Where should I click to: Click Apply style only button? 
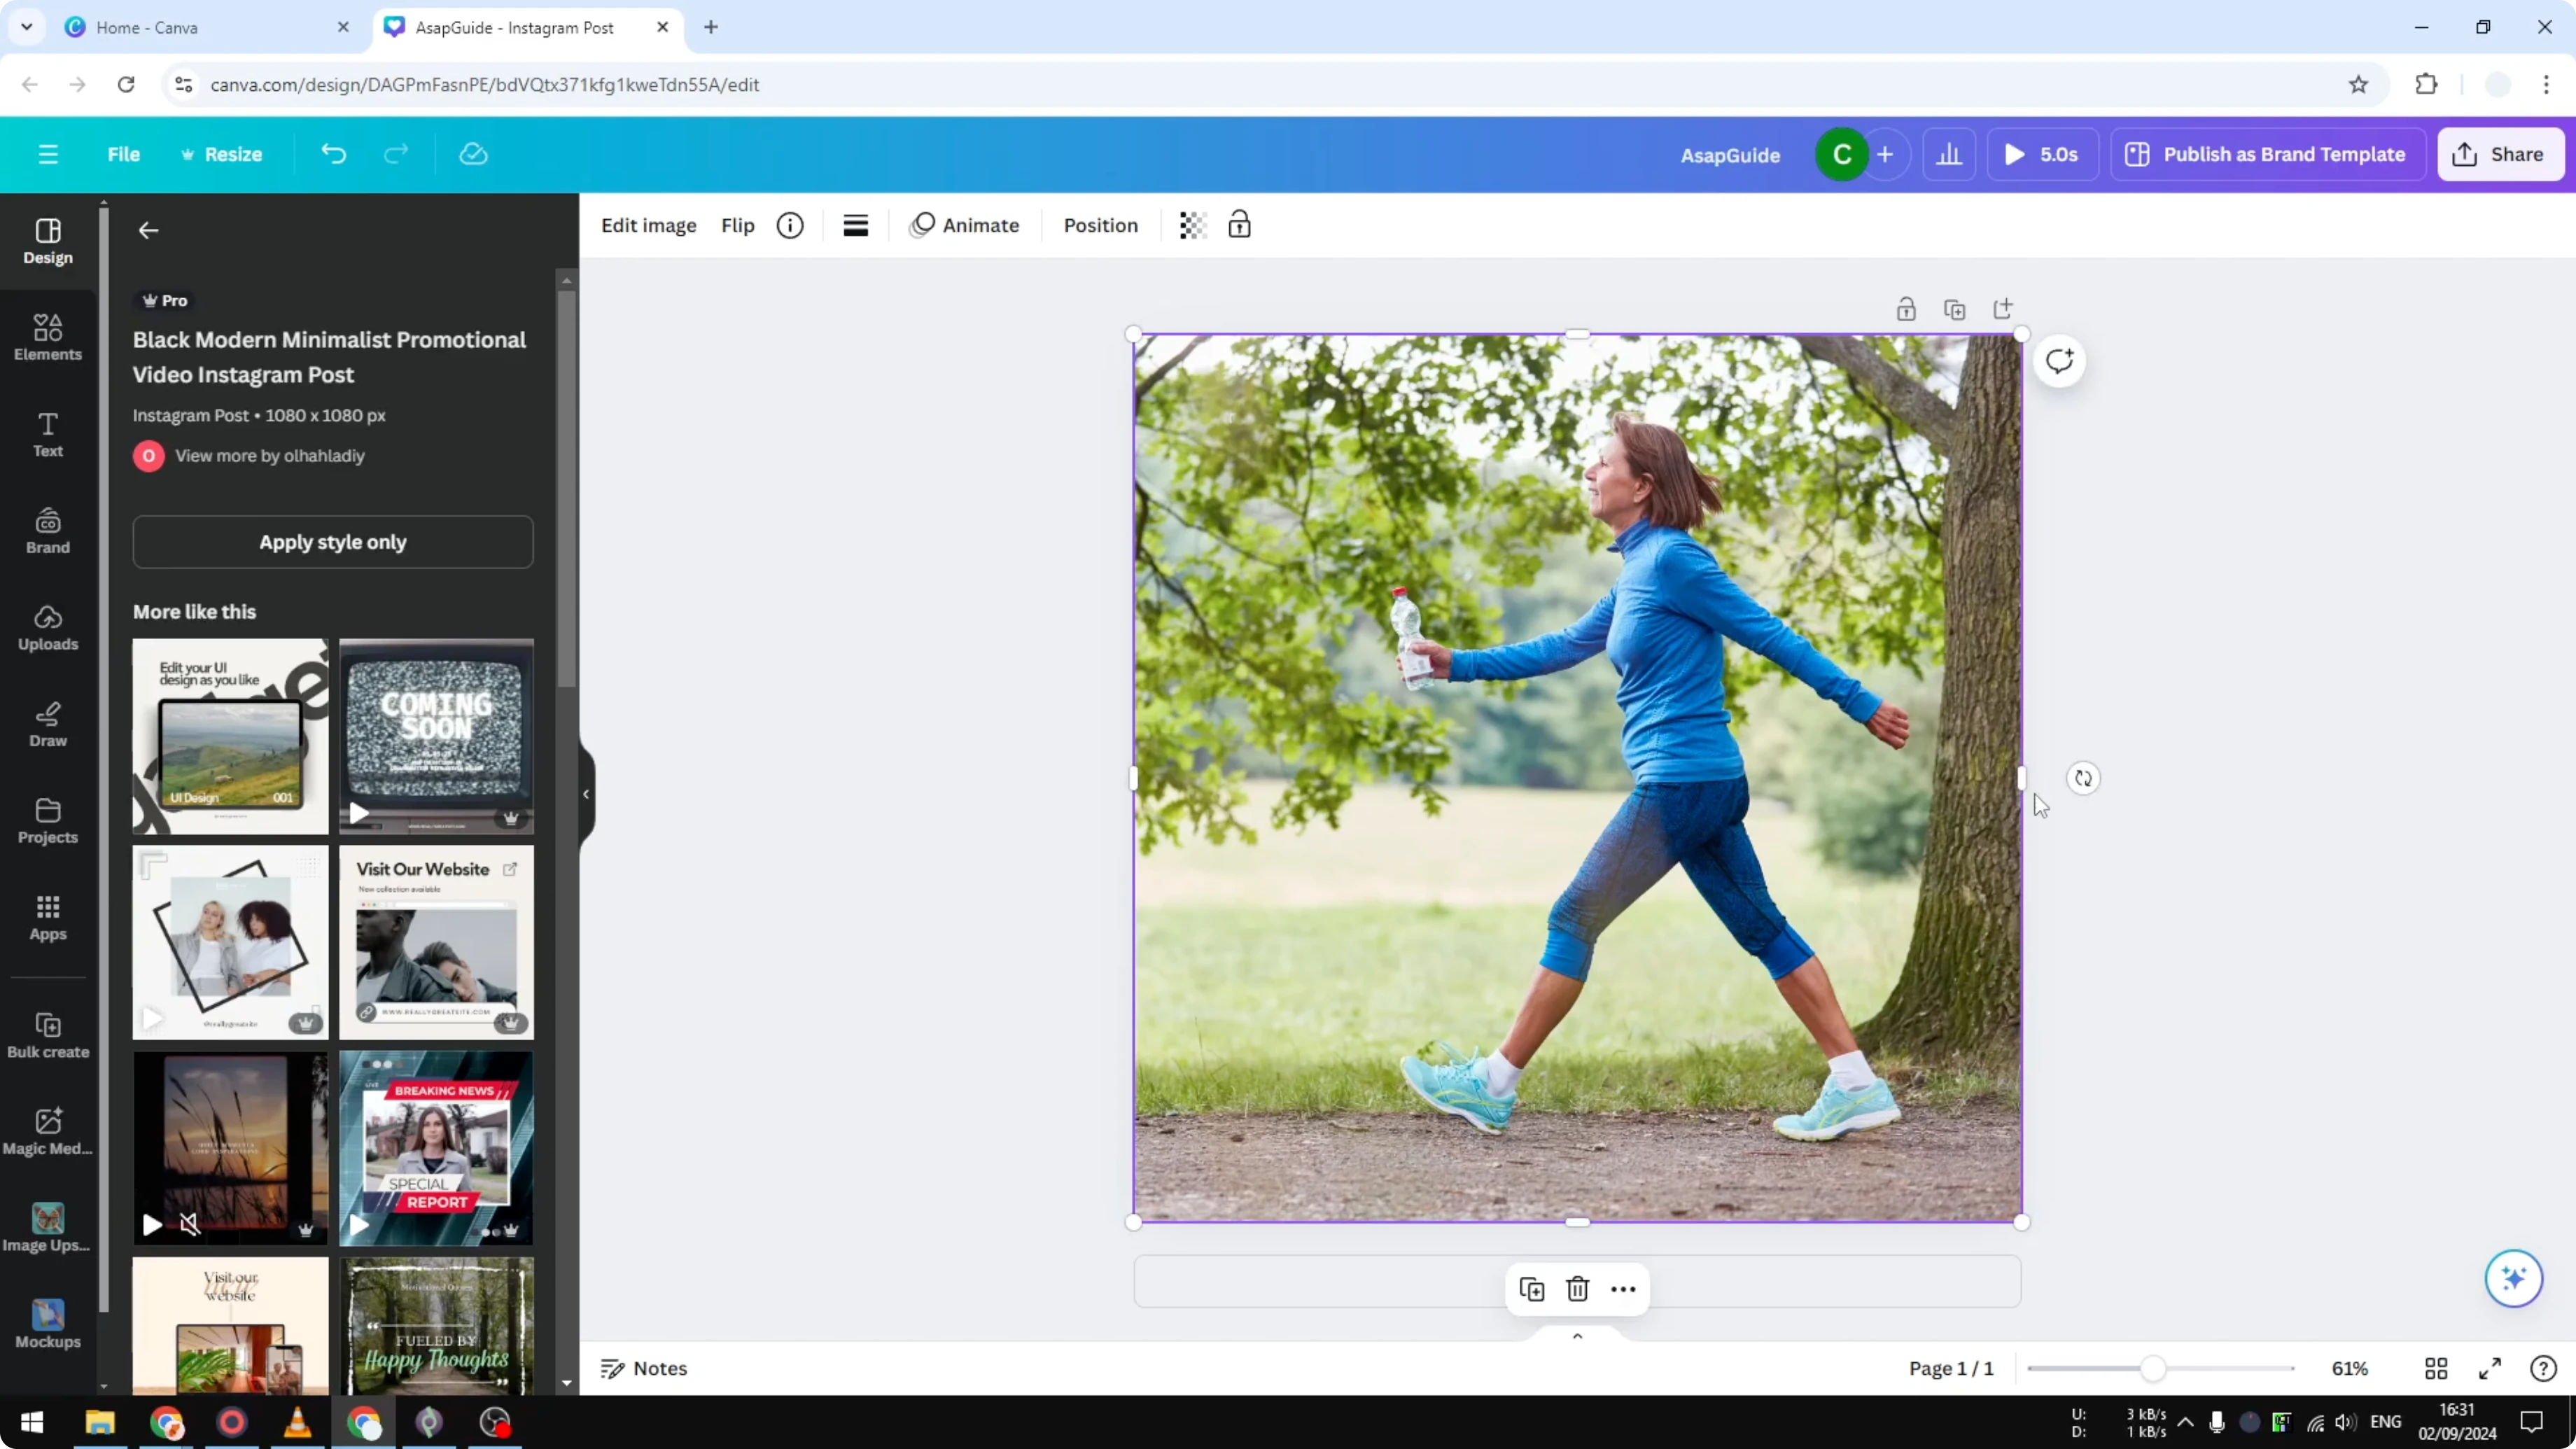click(x=333, y=542)
